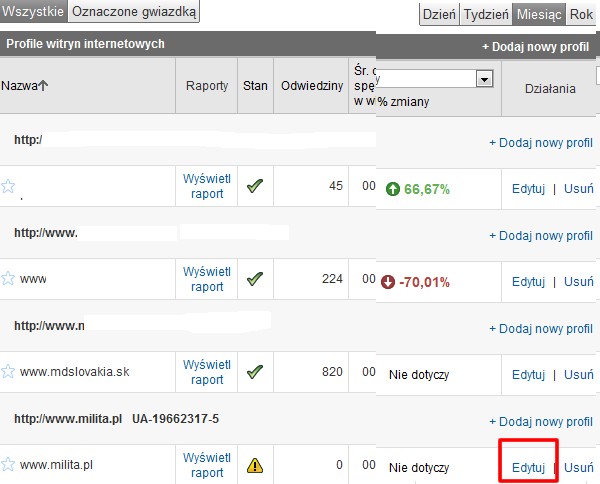Viewport: 600px width, 484px height.
Task: Click www.mdslovakia.sk profile name
Action: pyautogui.click(x=75, y=372)
